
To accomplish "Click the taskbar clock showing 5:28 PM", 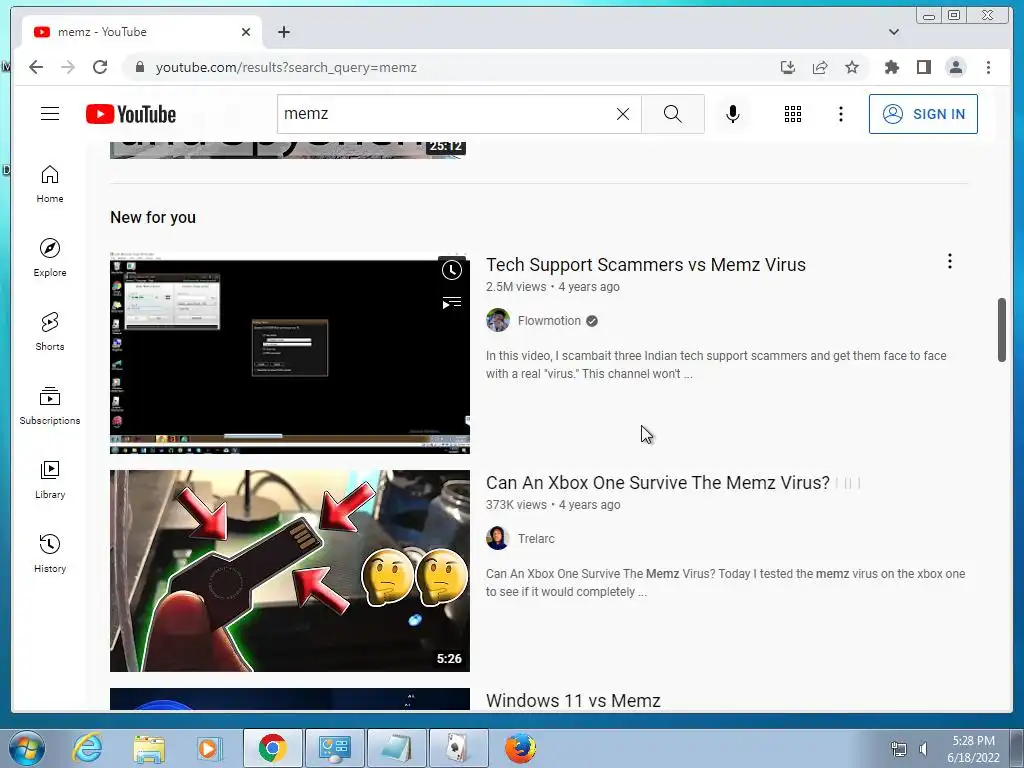I will 973,749.
